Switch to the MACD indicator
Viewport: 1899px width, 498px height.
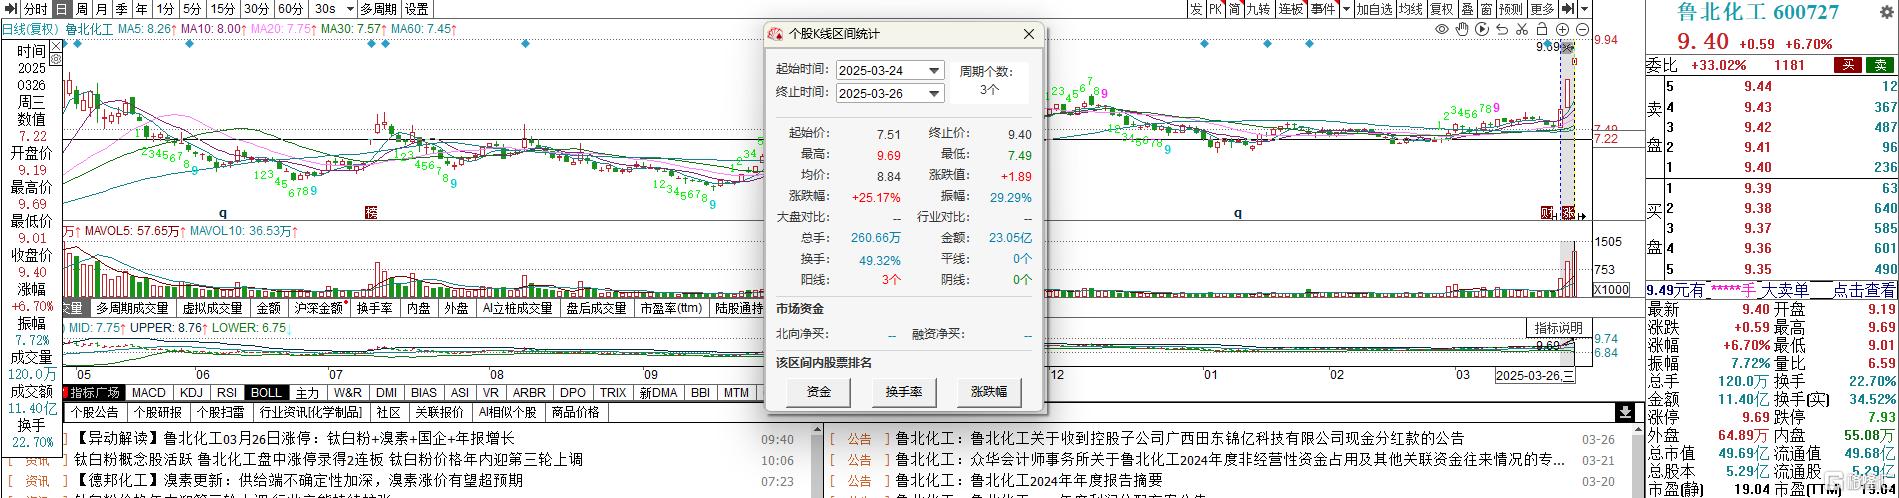148,393
